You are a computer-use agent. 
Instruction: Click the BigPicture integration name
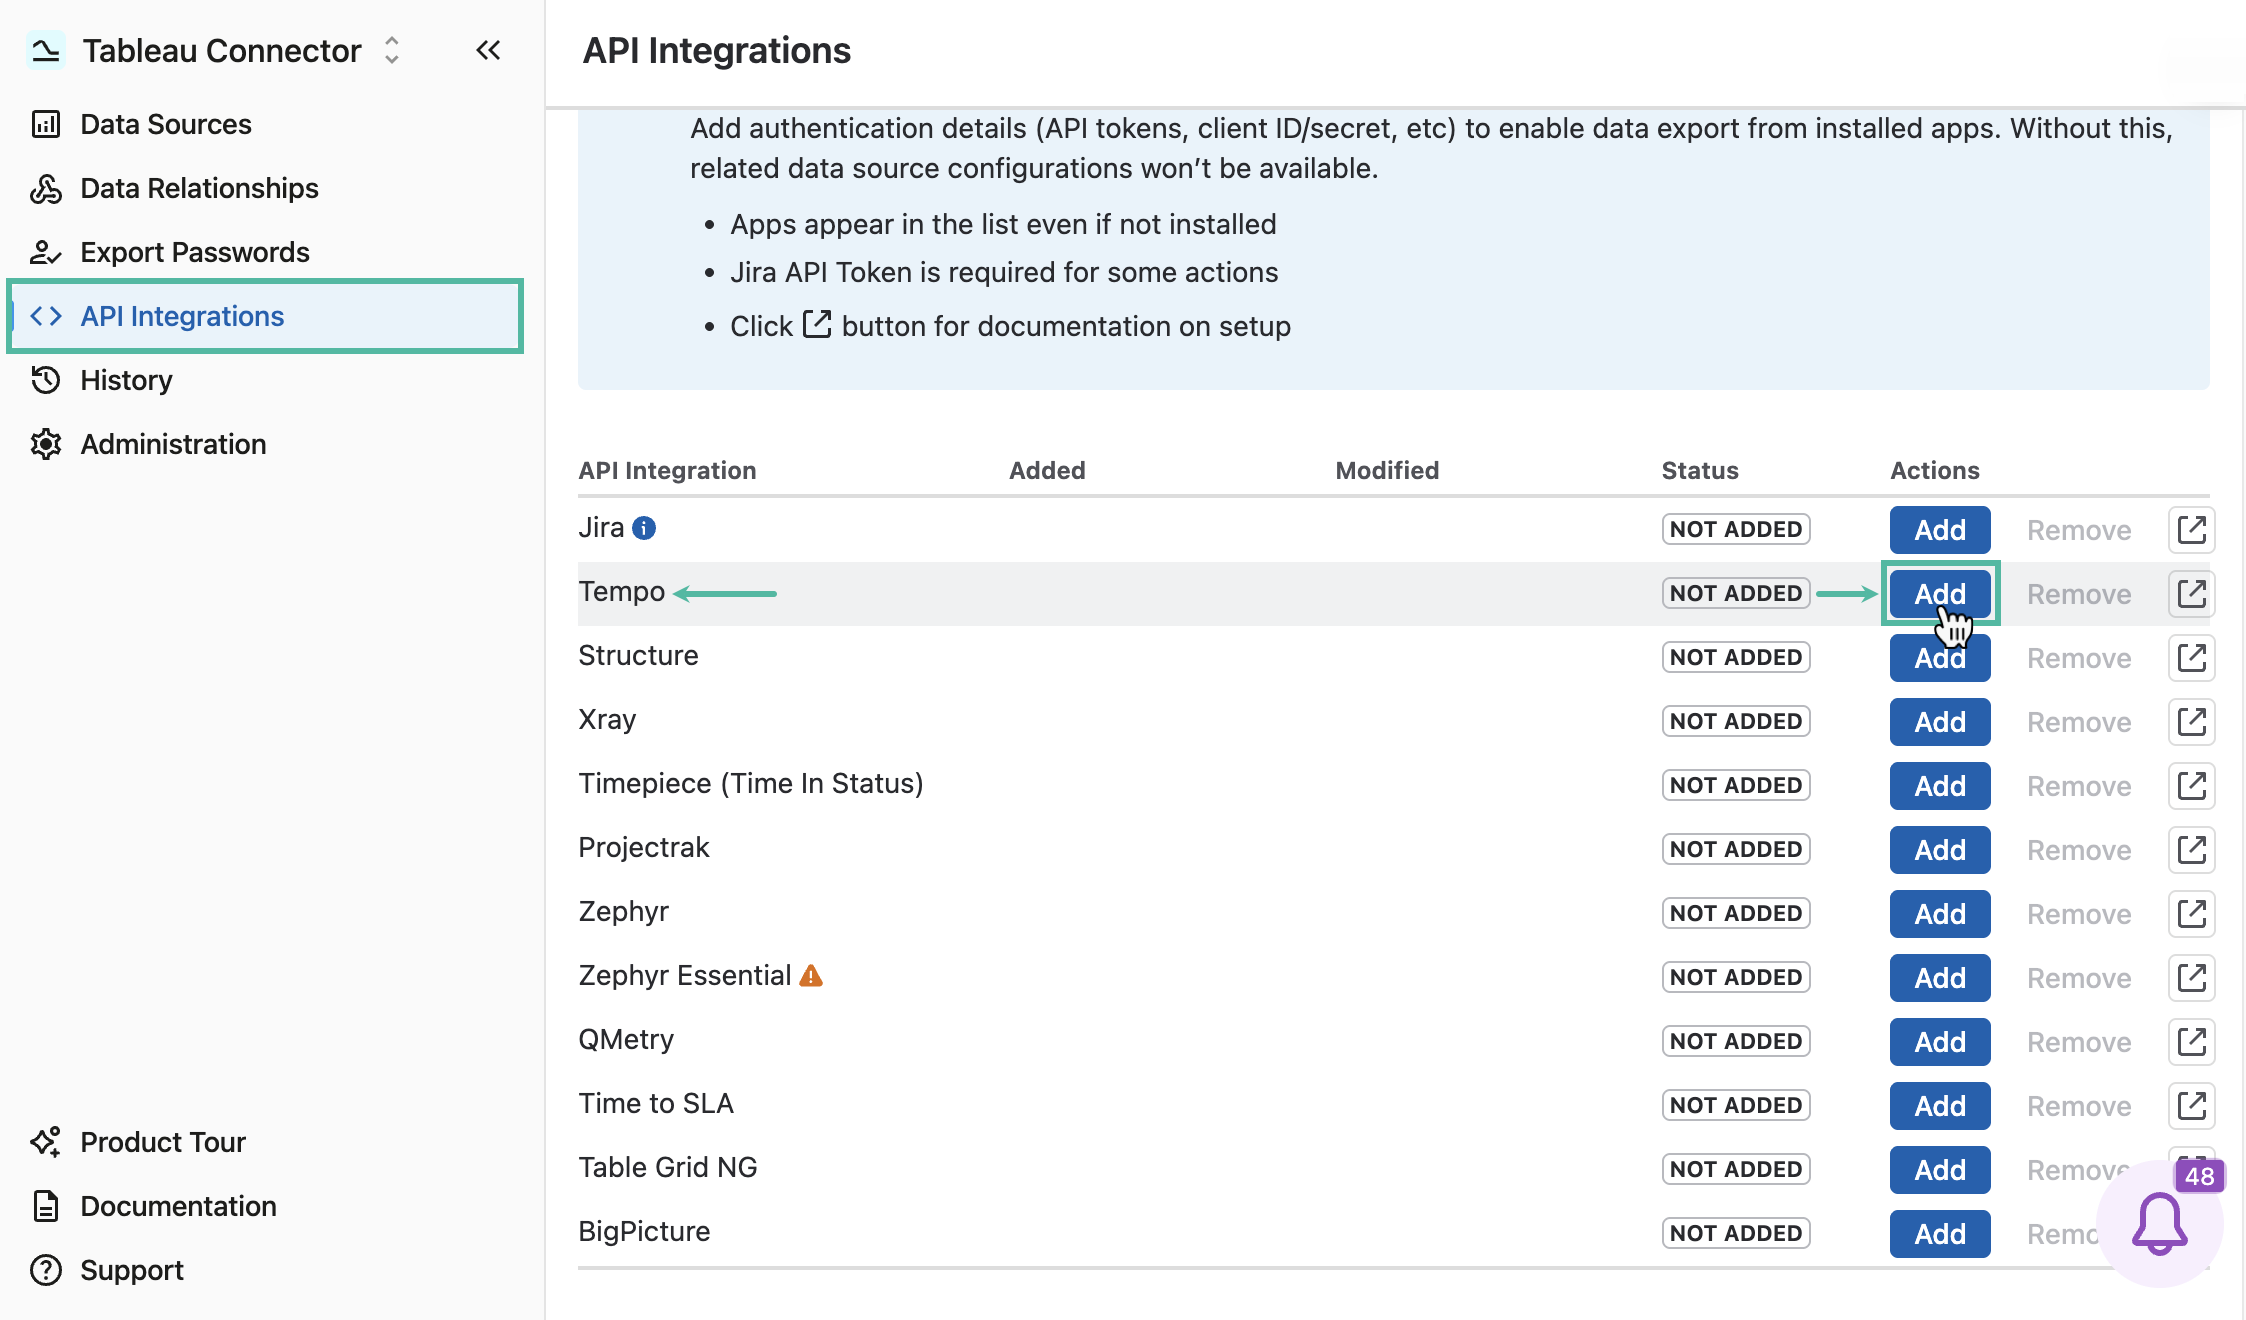point(644,1231)
